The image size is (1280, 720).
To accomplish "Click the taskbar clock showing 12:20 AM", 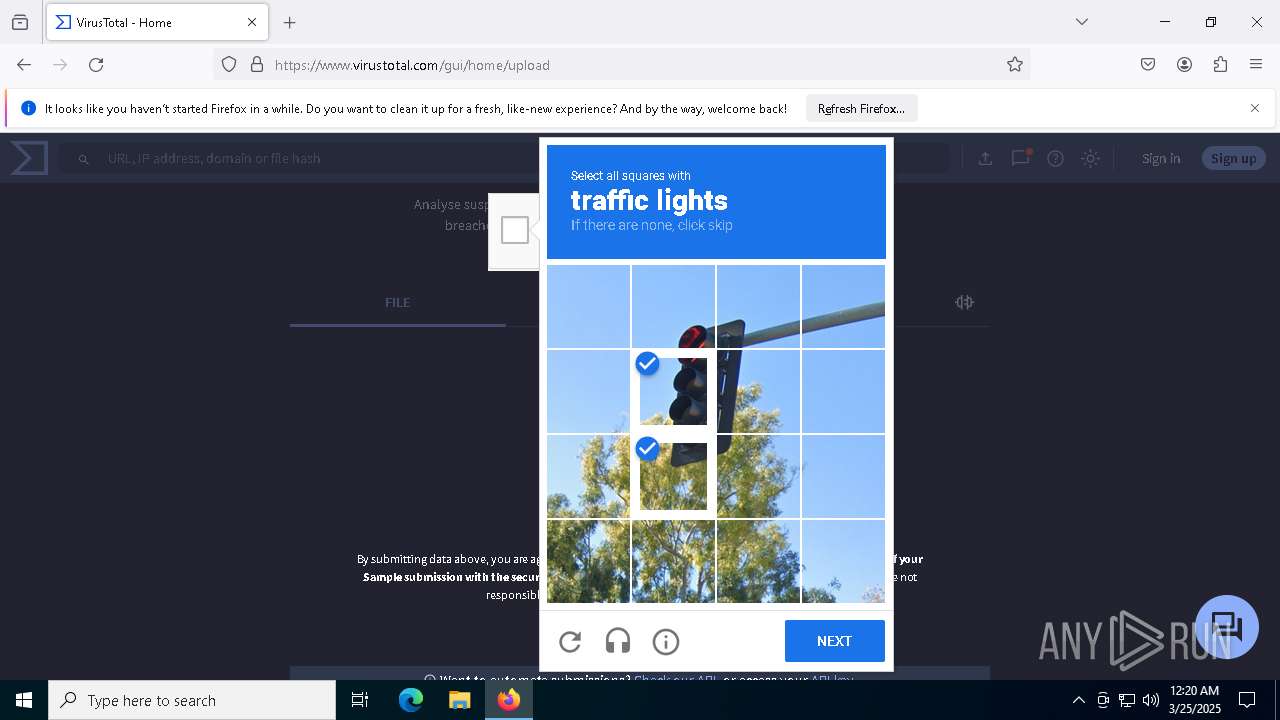I will tap(1195, 700).
